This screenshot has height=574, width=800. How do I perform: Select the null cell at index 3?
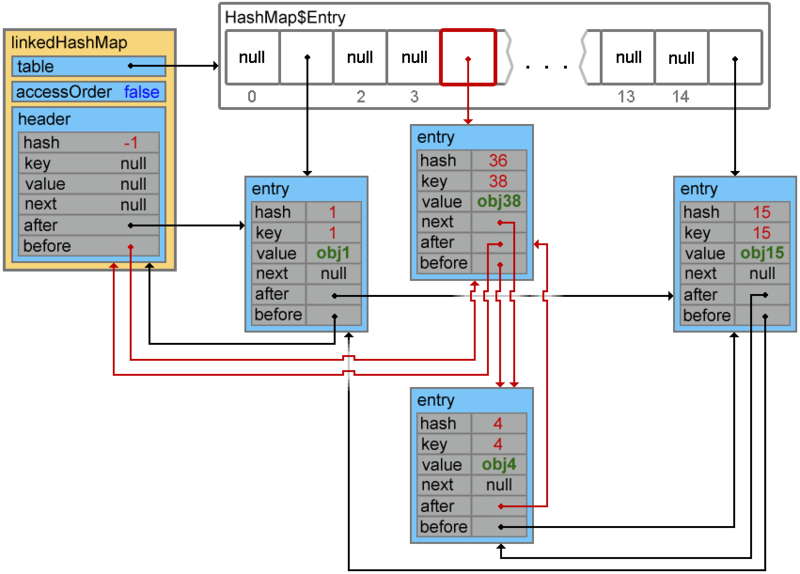point(414,57)
